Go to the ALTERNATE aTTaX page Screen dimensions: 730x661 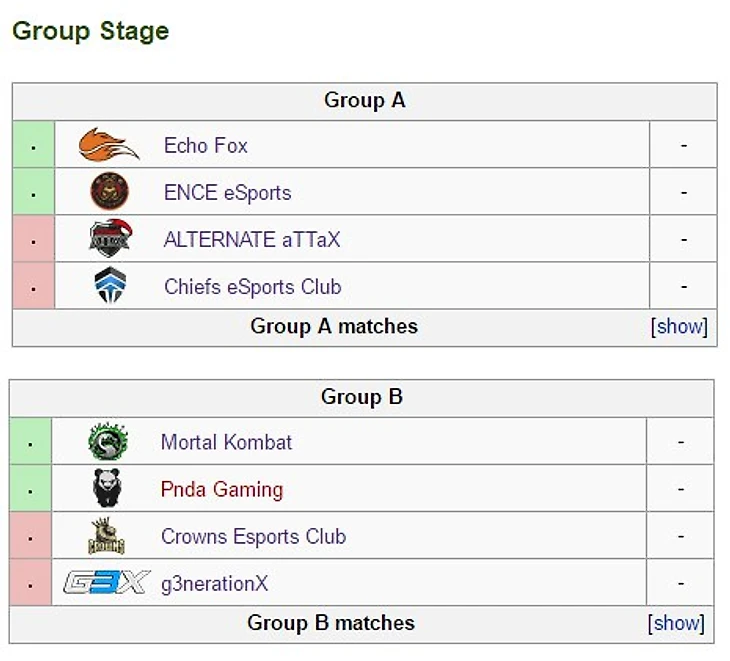coord(252,240)
